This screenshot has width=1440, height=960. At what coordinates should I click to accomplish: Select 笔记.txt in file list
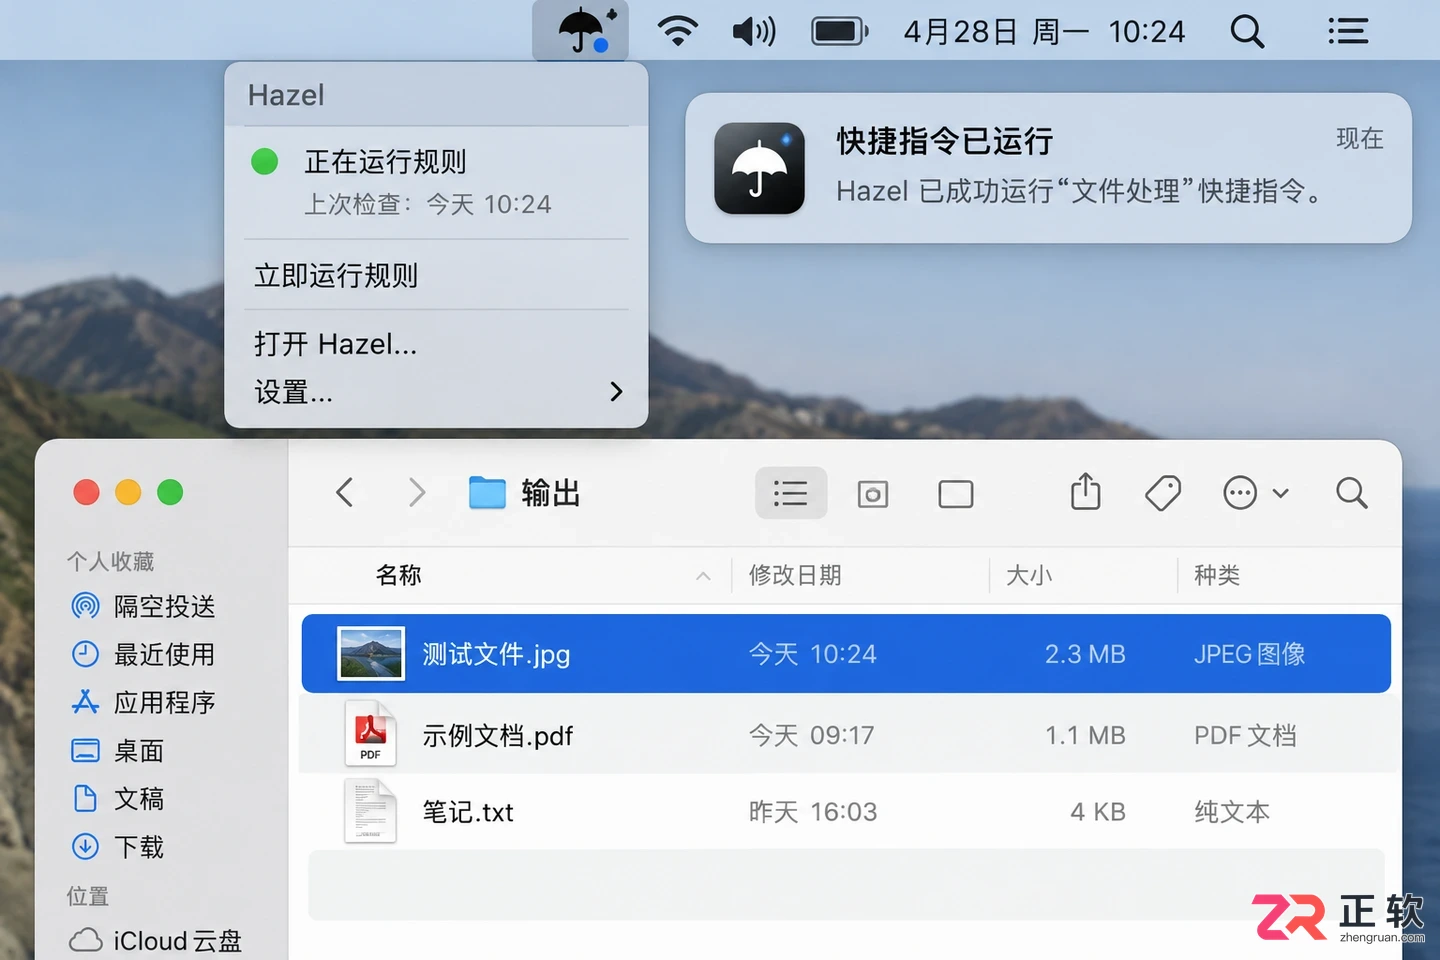pos(846,811)
